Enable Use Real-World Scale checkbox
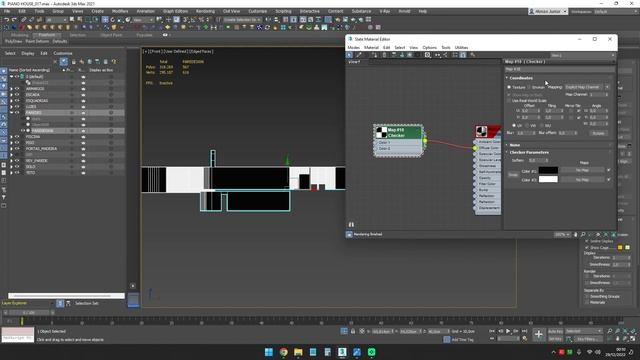 509,100
